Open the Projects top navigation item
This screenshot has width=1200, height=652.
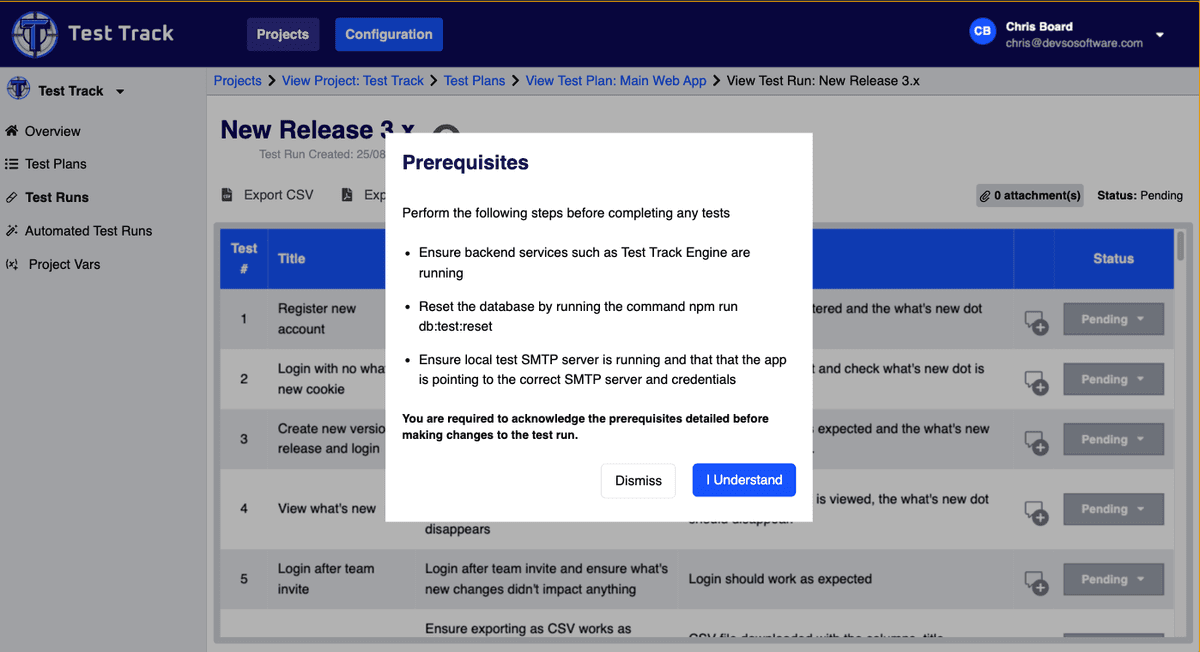tap(283, 34)
